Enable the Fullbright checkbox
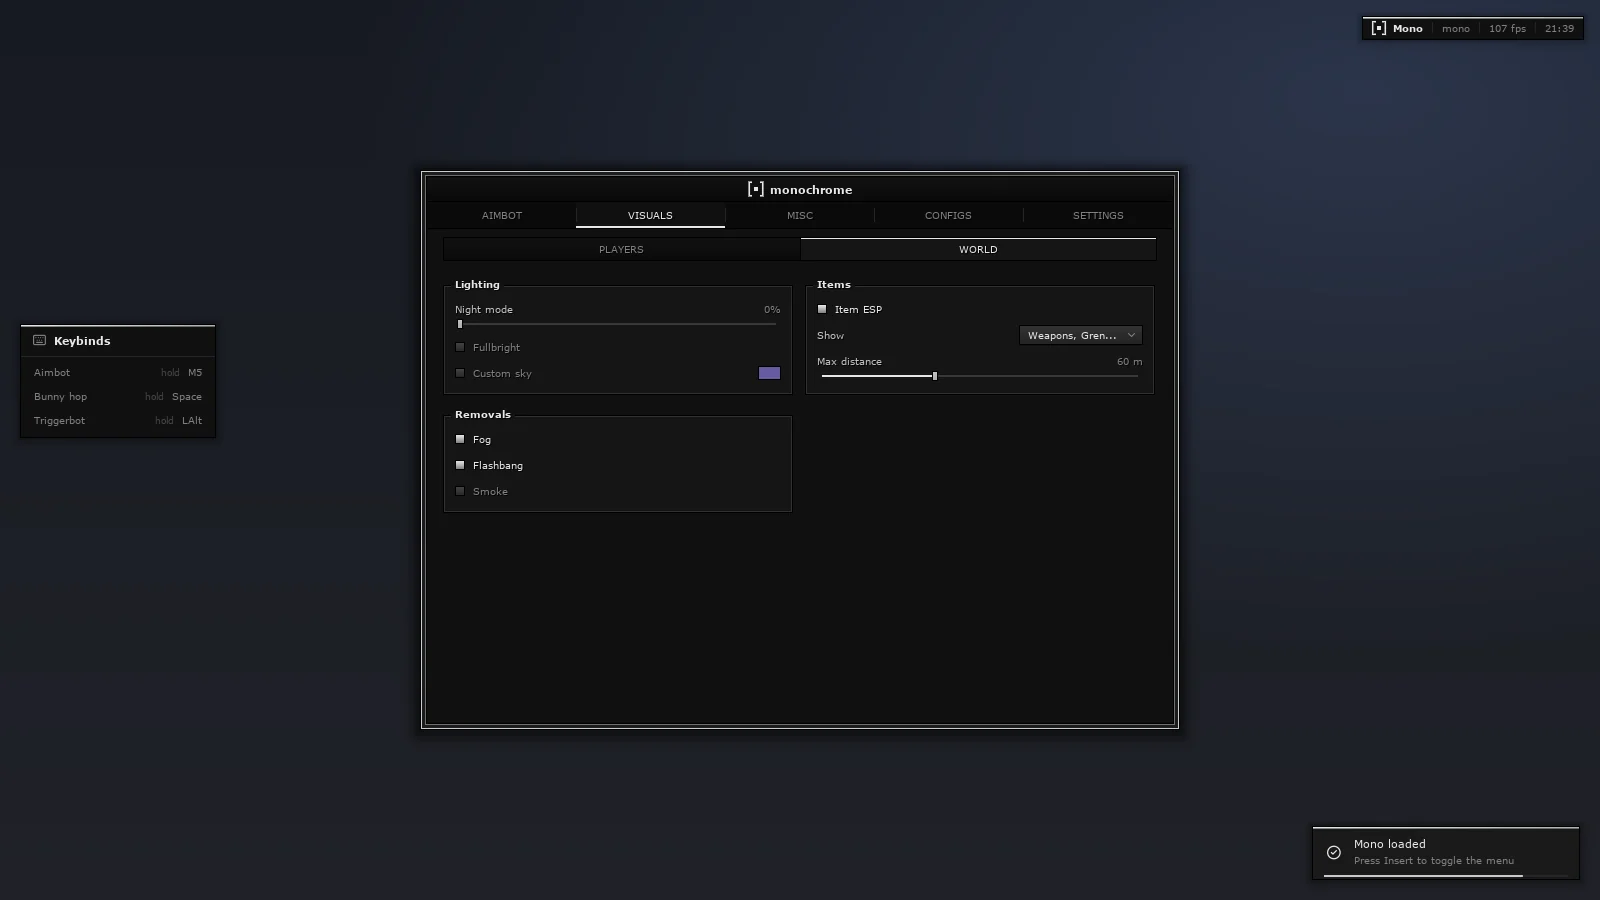 (460, 347)
